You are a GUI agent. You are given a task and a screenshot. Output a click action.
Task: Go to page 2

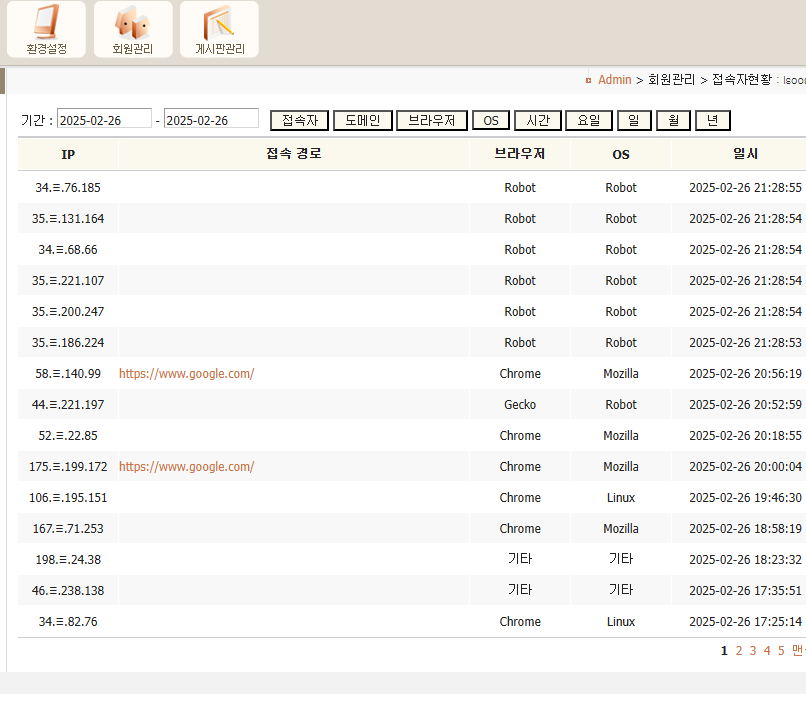coord(739,651)
